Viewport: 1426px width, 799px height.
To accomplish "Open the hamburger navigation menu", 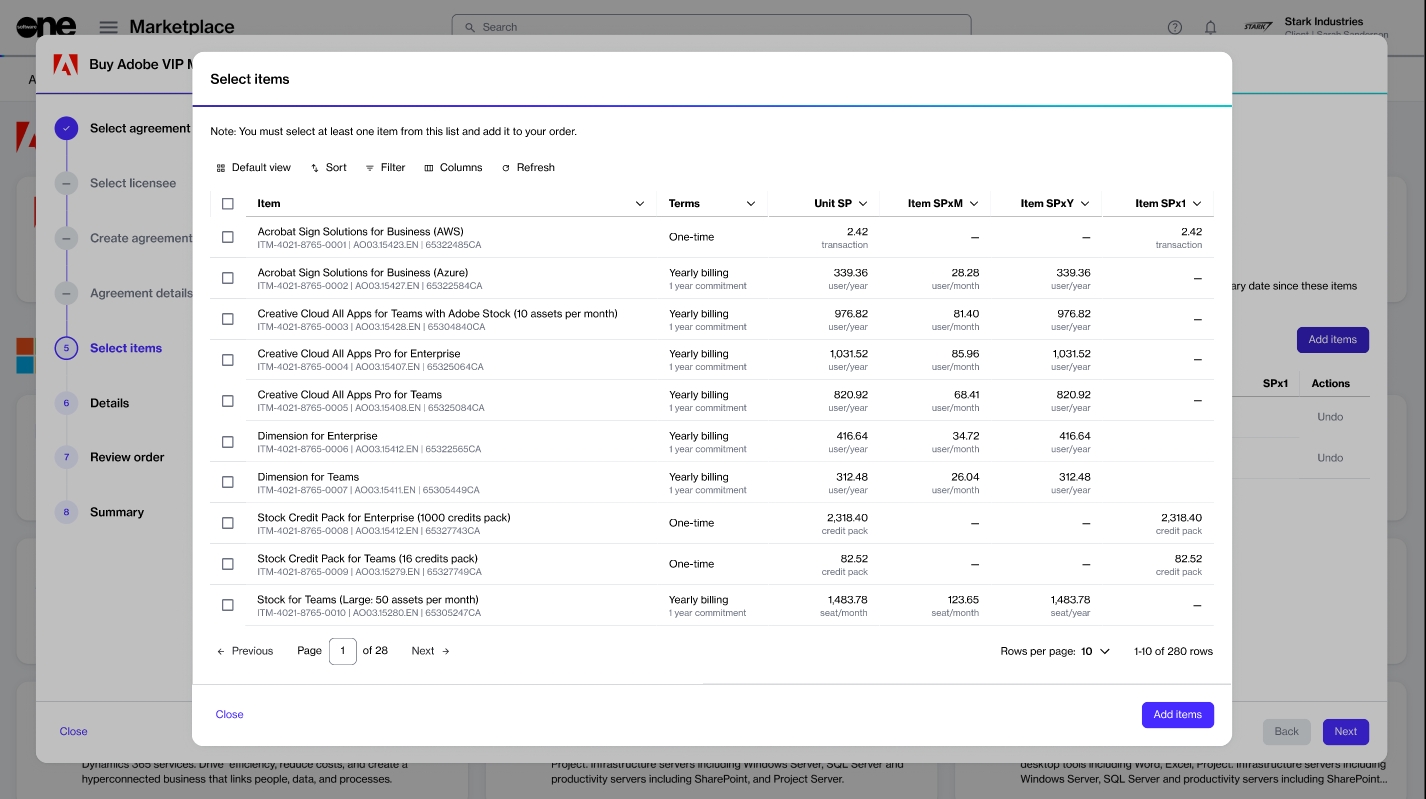I will click(x=109, y=27).
